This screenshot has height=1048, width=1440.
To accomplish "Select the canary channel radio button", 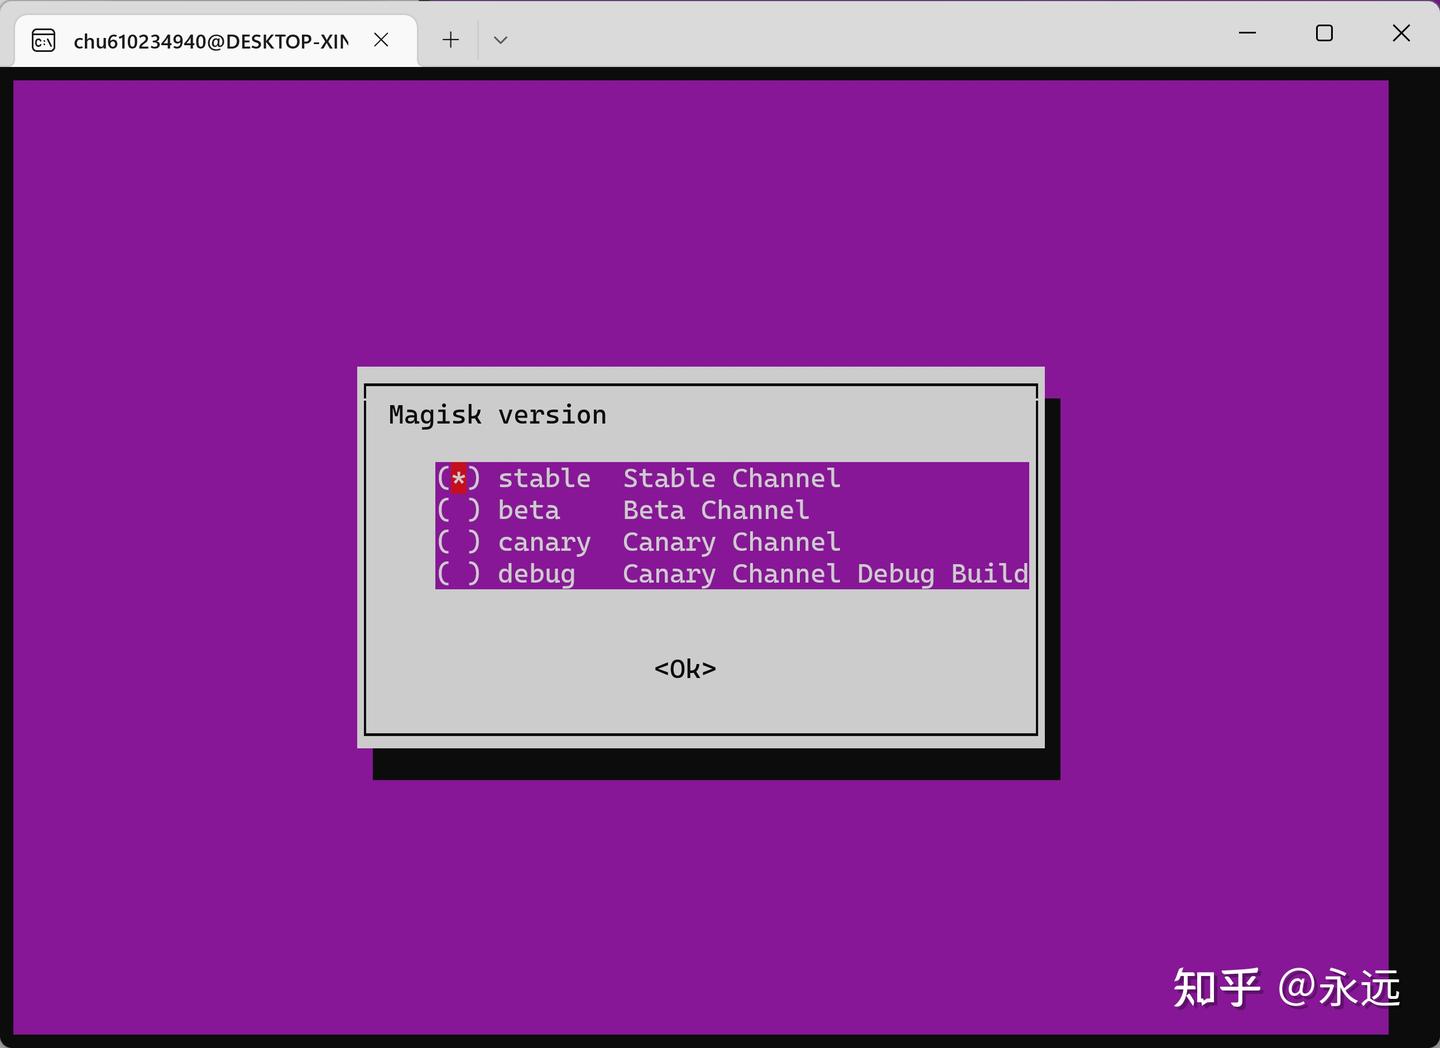I will [x=459, y=542].
